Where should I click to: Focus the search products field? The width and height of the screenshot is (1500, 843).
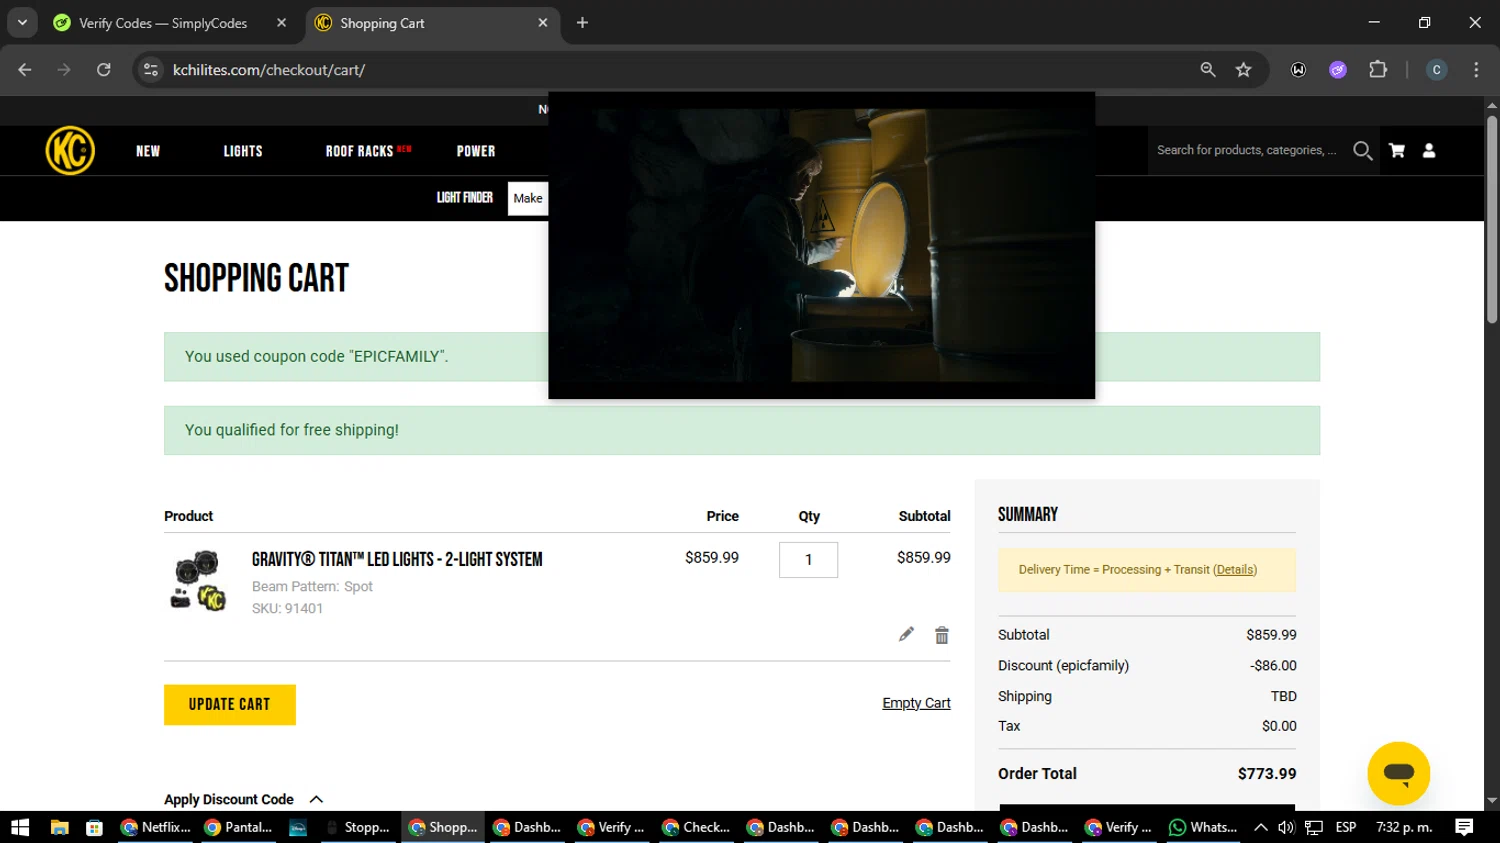tap(1247, 150)
